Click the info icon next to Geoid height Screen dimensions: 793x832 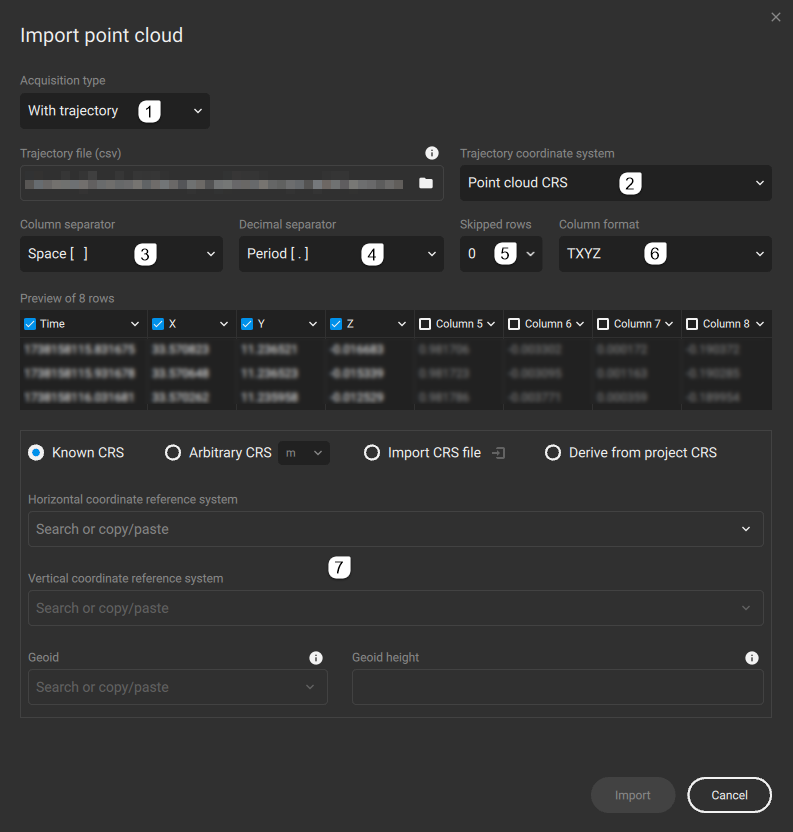coord(751,657)
